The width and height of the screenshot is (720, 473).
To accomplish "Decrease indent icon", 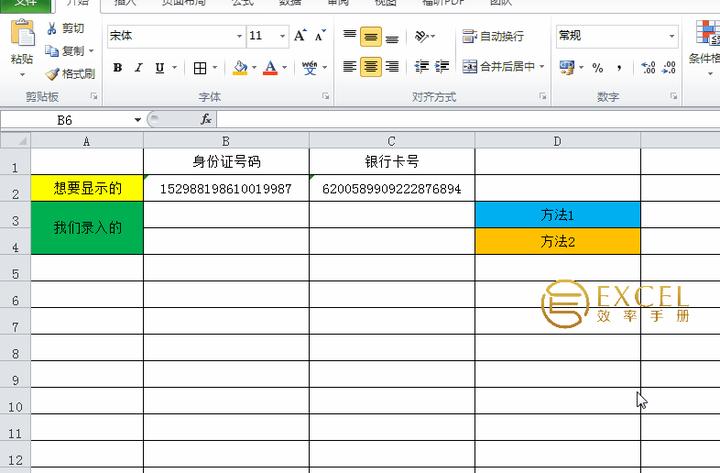I will tap(421, 67).
